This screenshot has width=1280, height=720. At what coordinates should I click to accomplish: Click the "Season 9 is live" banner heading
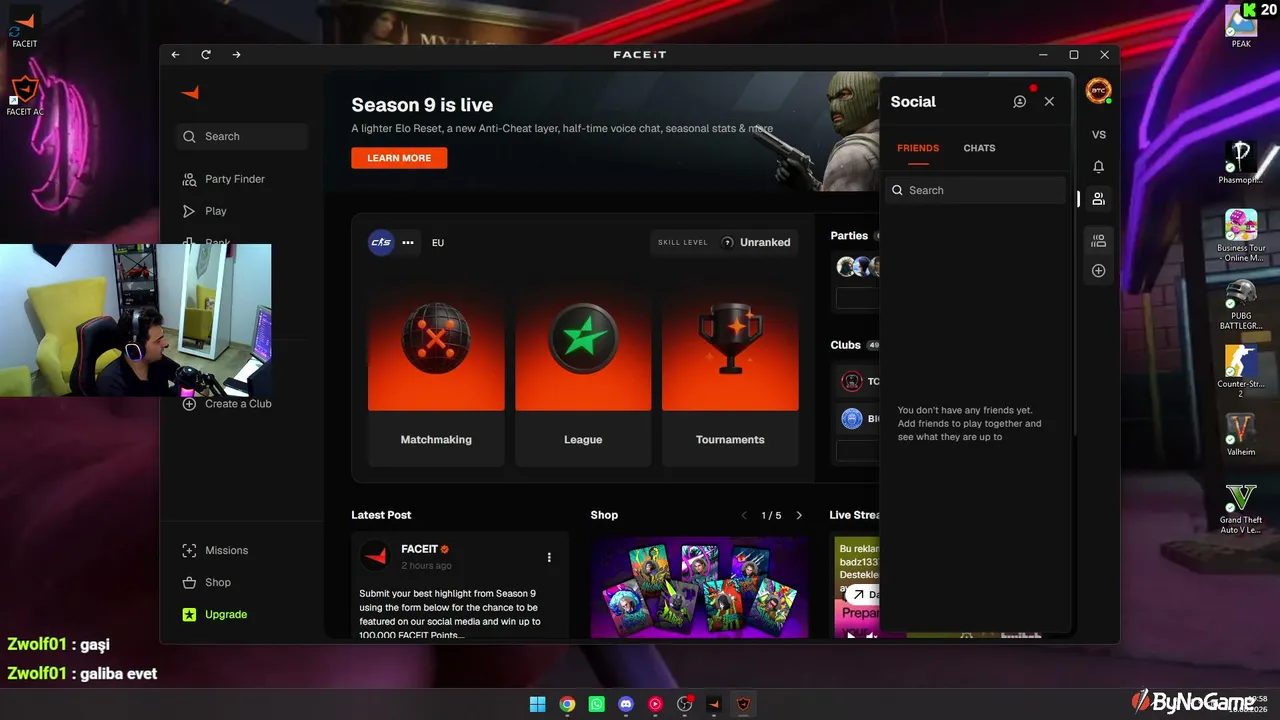422,105
